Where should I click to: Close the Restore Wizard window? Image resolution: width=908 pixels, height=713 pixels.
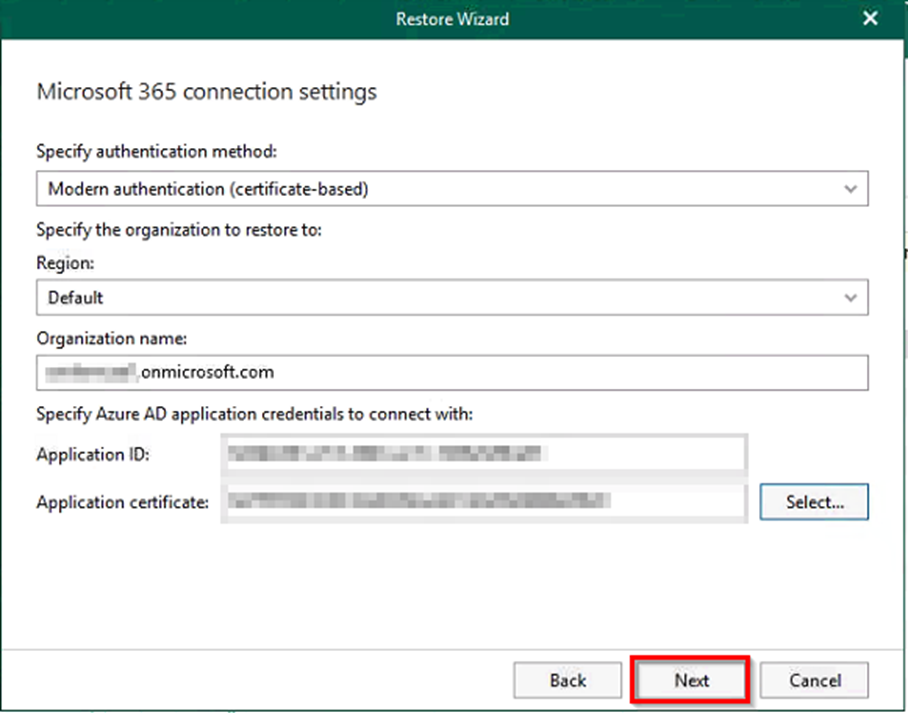point(870,19)
